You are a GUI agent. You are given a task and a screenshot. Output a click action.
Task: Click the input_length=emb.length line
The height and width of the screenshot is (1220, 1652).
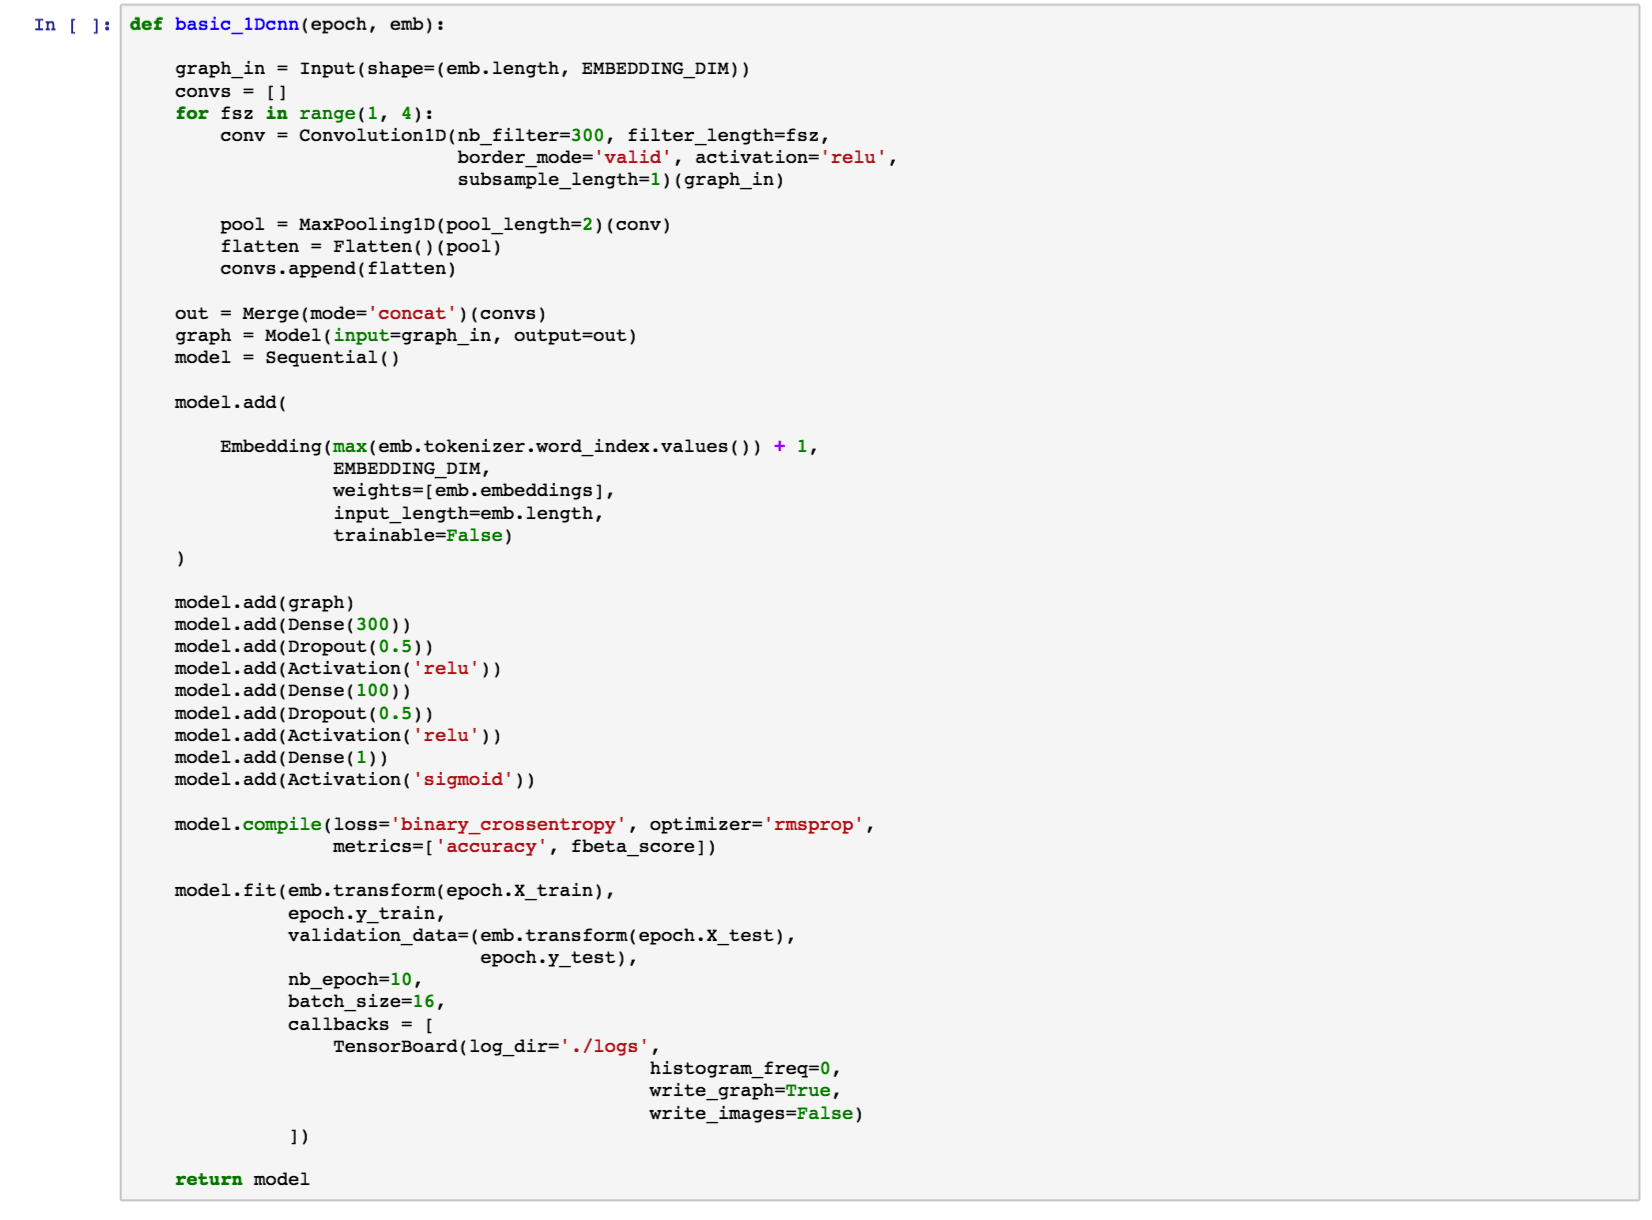(468, 514)
